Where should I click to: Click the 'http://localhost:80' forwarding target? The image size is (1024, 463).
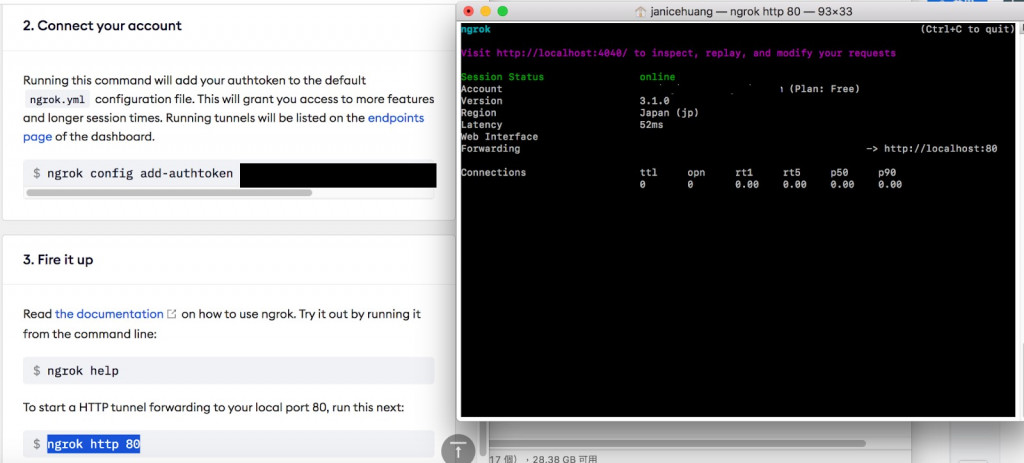940,149
